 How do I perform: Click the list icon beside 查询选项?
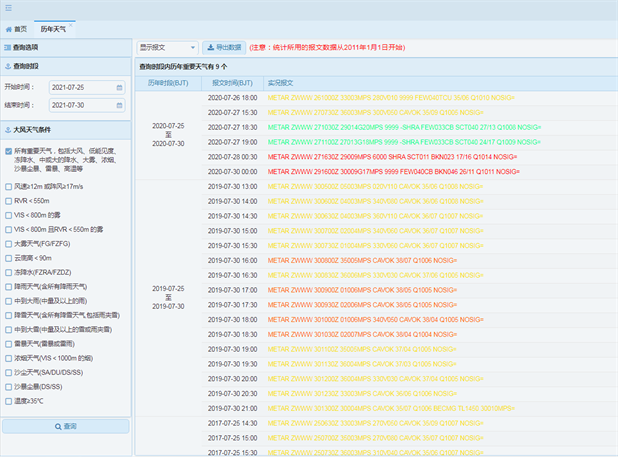pyautogui.click(x=7, y=47)
